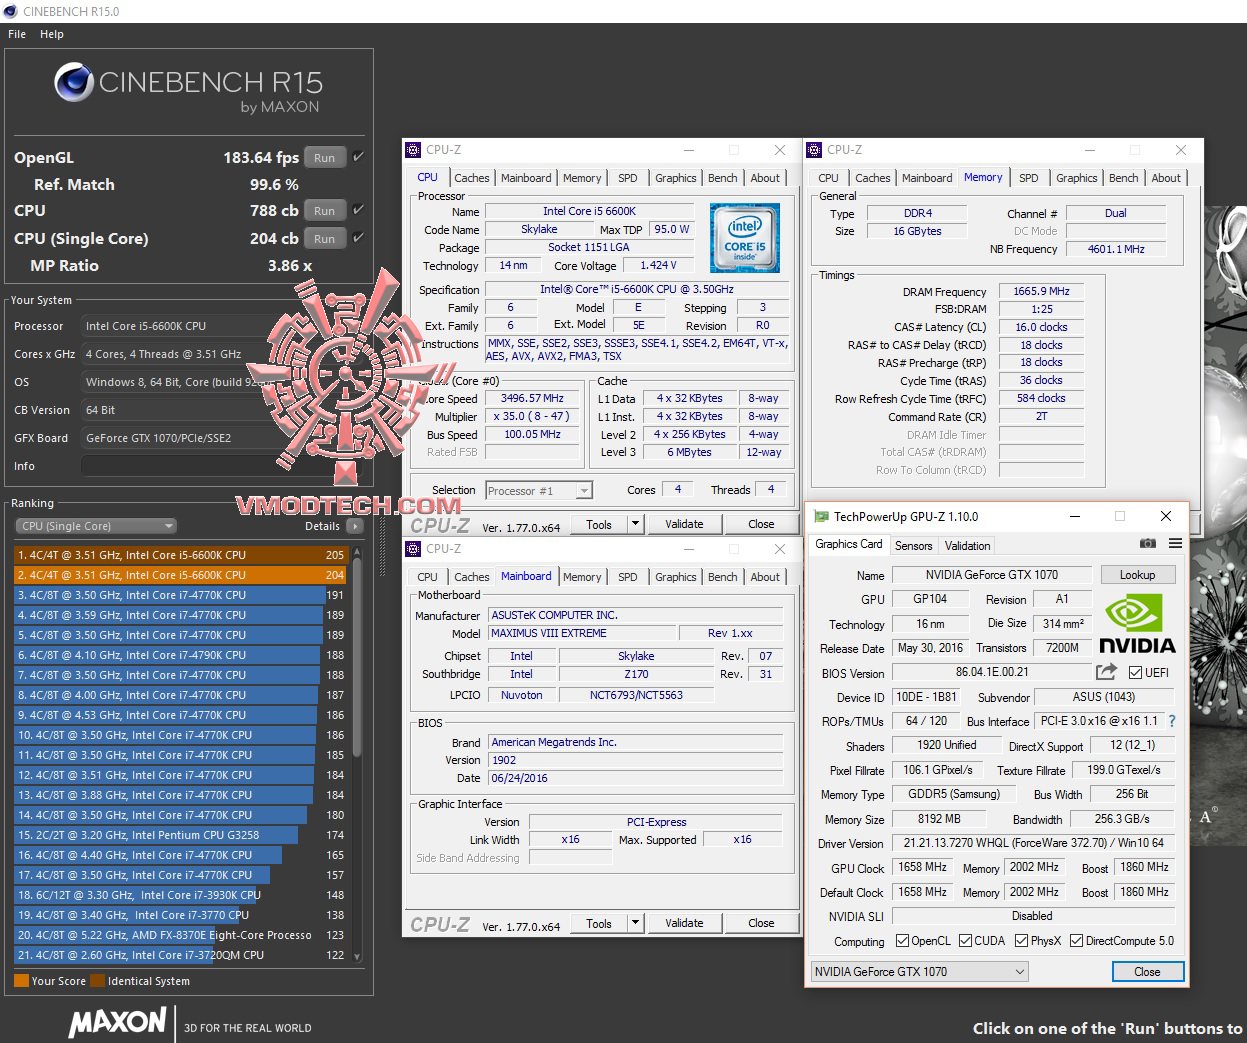Click MAXIMUS VIII EXTREME model field
This screenshot has width=1247, height=1043.
click(581, 633)
